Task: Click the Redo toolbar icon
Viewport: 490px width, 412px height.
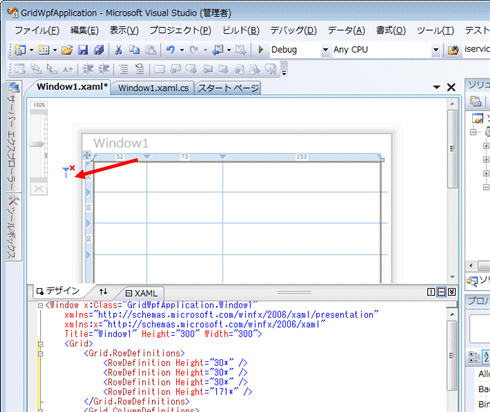Action: point(194,50)
